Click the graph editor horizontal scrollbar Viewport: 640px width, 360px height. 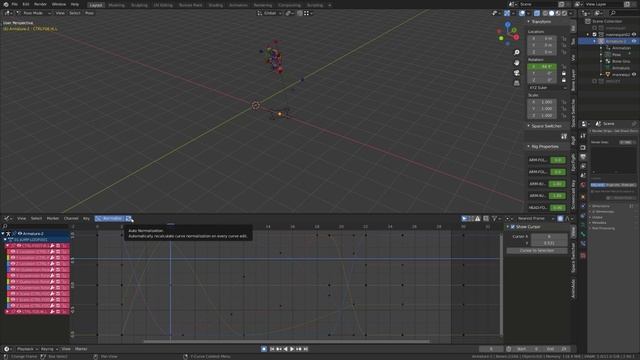click(287, 341)
